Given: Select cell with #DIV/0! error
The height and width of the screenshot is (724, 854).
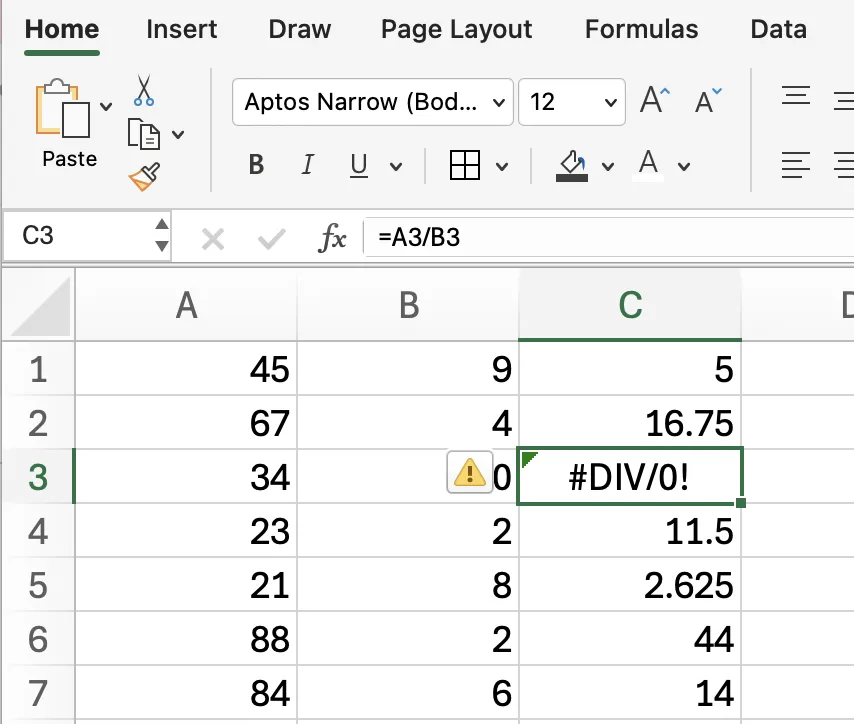Looking at the screenshot, I should pos(630,477).
